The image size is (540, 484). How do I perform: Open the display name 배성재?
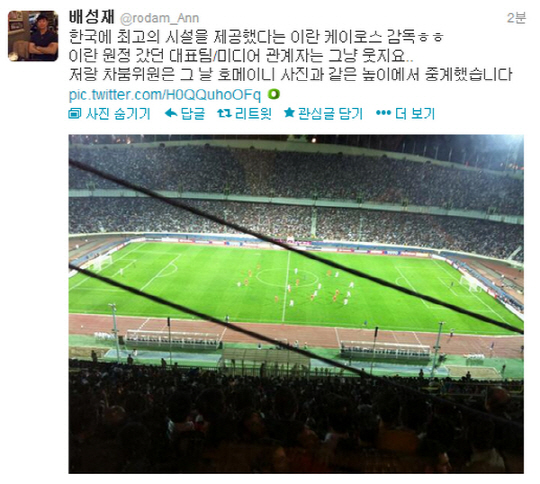pos(91,17)
